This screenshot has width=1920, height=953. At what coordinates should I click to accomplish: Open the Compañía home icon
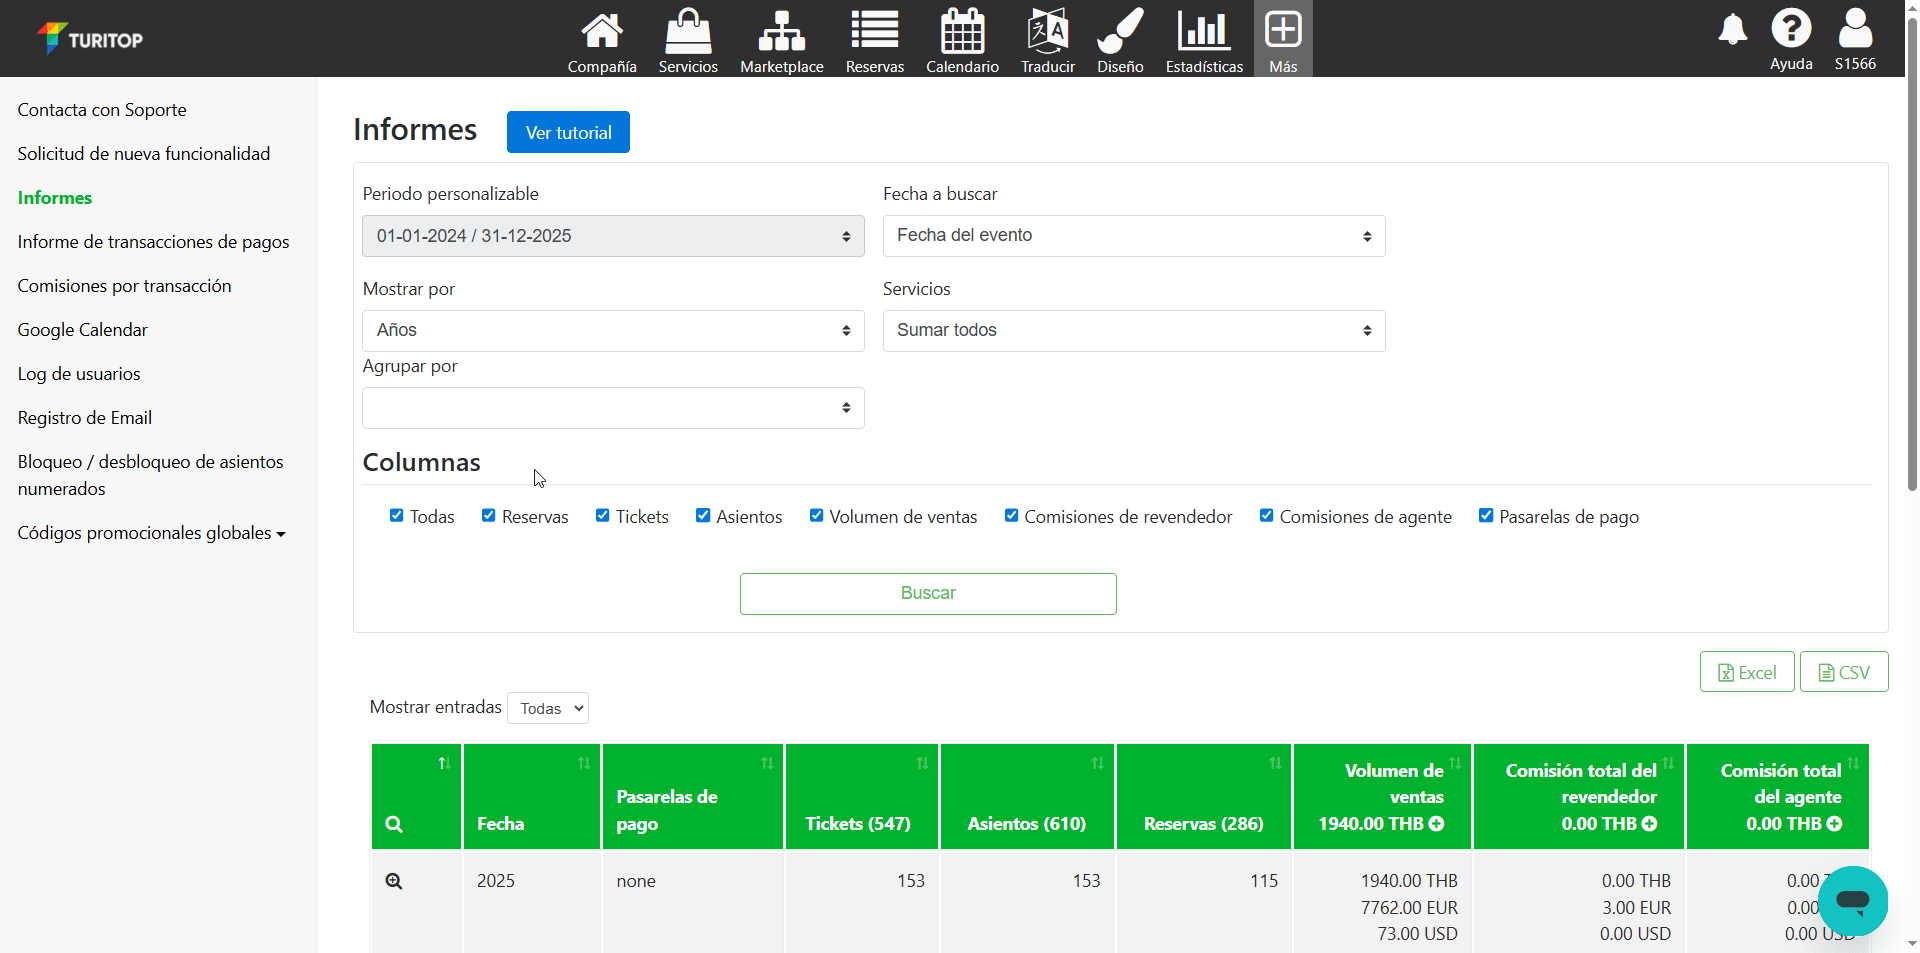601,31
